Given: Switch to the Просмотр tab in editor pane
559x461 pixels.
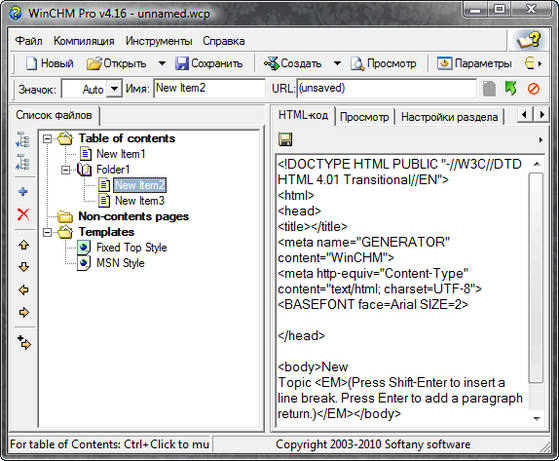Looking at the screenshot, I should point(364,117).
